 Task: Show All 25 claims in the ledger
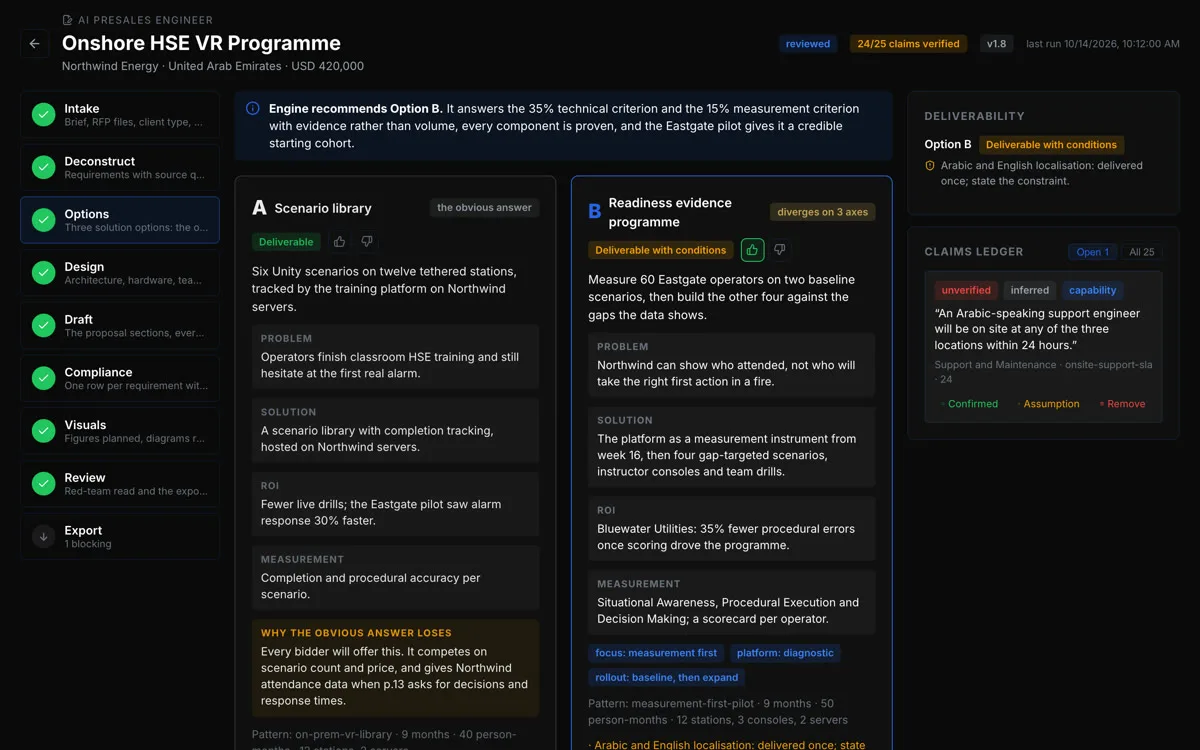pos(1142,252)
